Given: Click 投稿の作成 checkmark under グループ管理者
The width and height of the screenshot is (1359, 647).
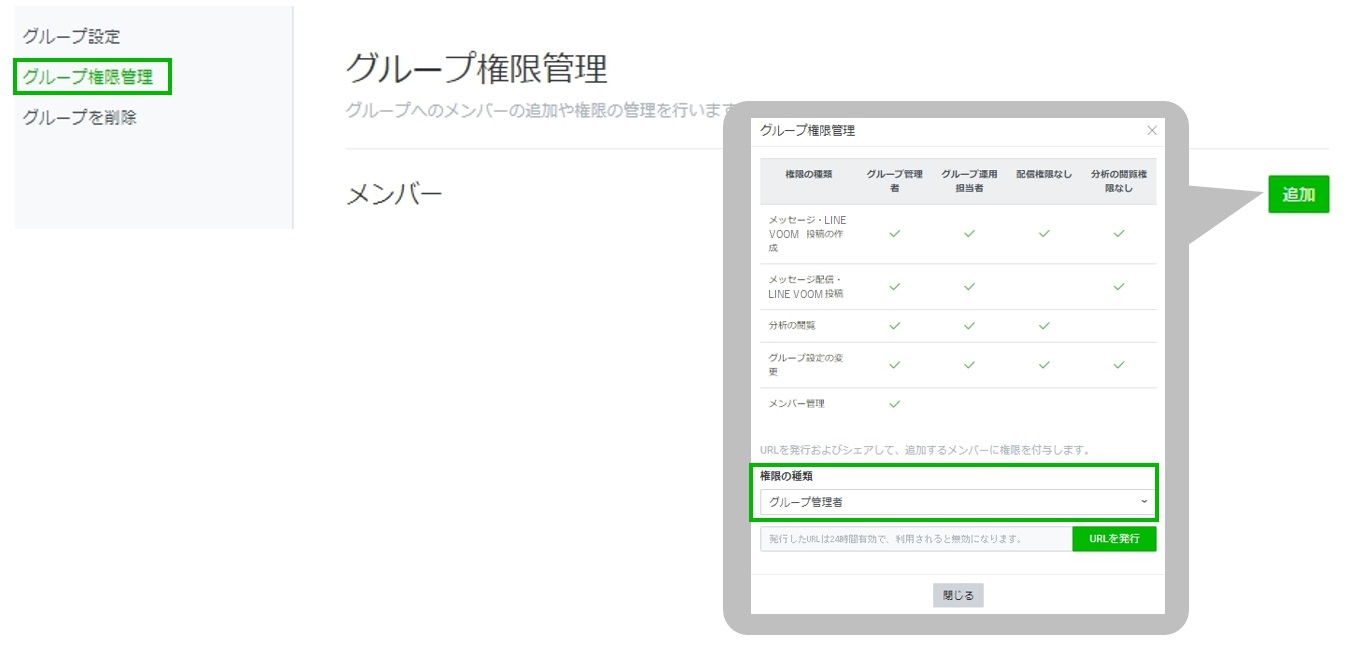Looking at the screenshot, I should click(895, 234).
